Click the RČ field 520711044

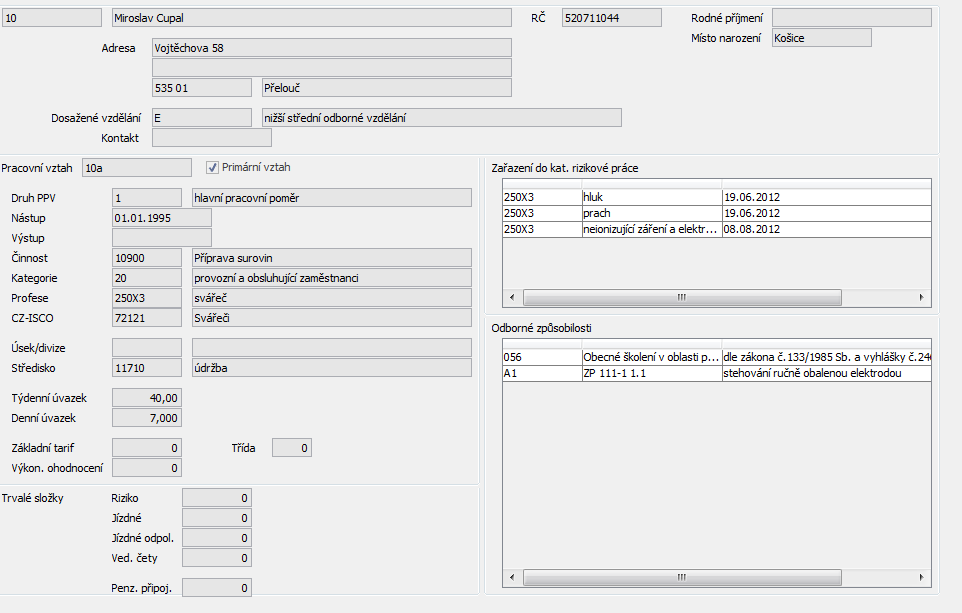pyautogui.click(x=611, y=18)
